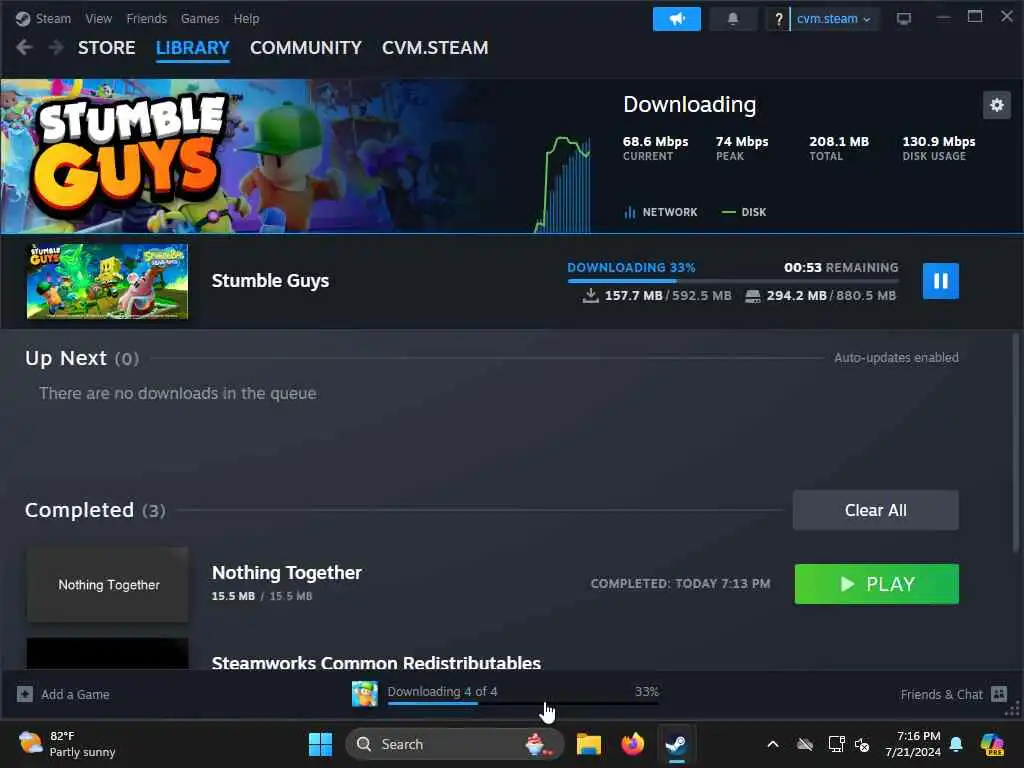Click Add a Game plus icon
The height and width of the screenshot is (768, 1024).
pyautogui.click(x=25, y=694)
